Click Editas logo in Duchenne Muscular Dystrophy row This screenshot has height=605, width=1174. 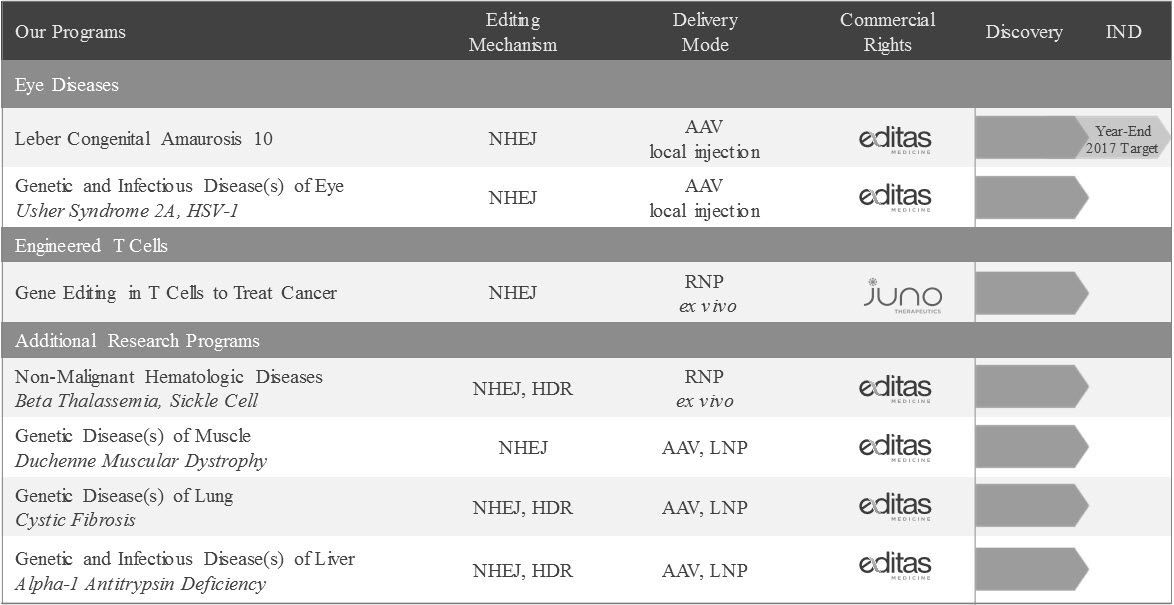(x=895, y=447)
